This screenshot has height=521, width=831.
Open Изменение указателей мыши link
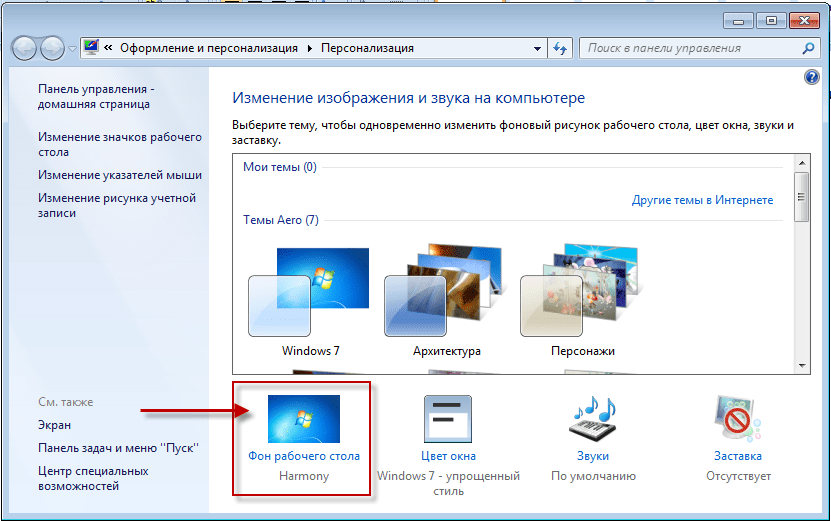120,175
